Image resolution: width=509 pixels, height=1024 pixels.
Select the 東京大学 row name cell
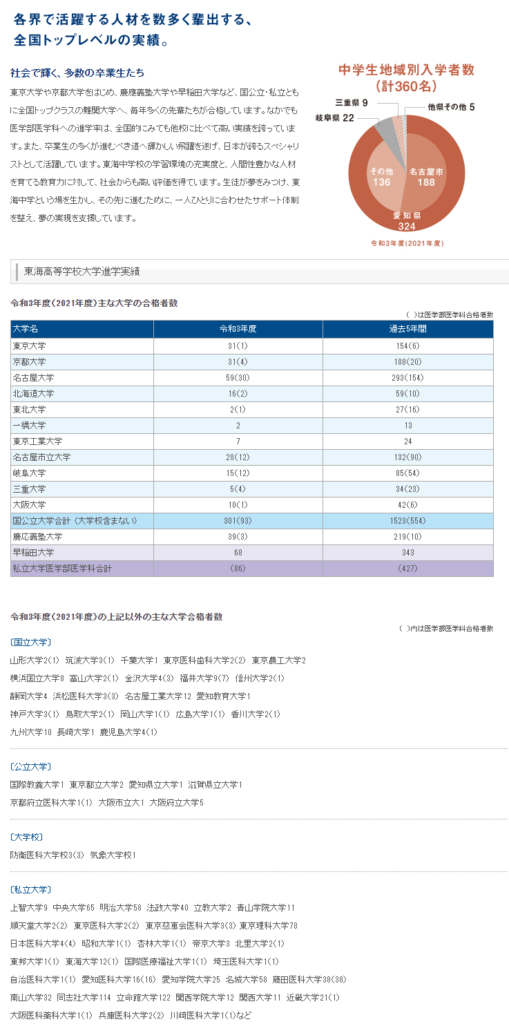click(x=82, y=345)
